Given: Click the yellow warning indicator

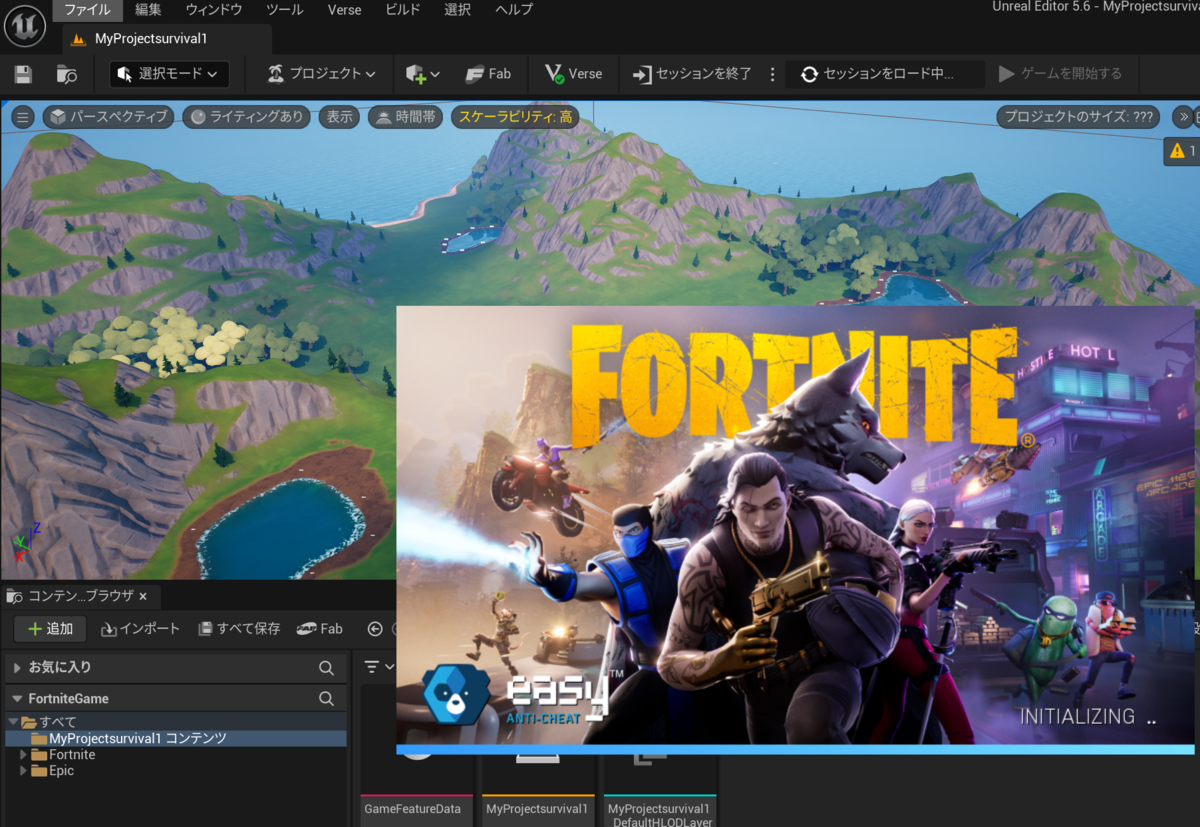Looking at the screenshot, I should coord(1181,151).
